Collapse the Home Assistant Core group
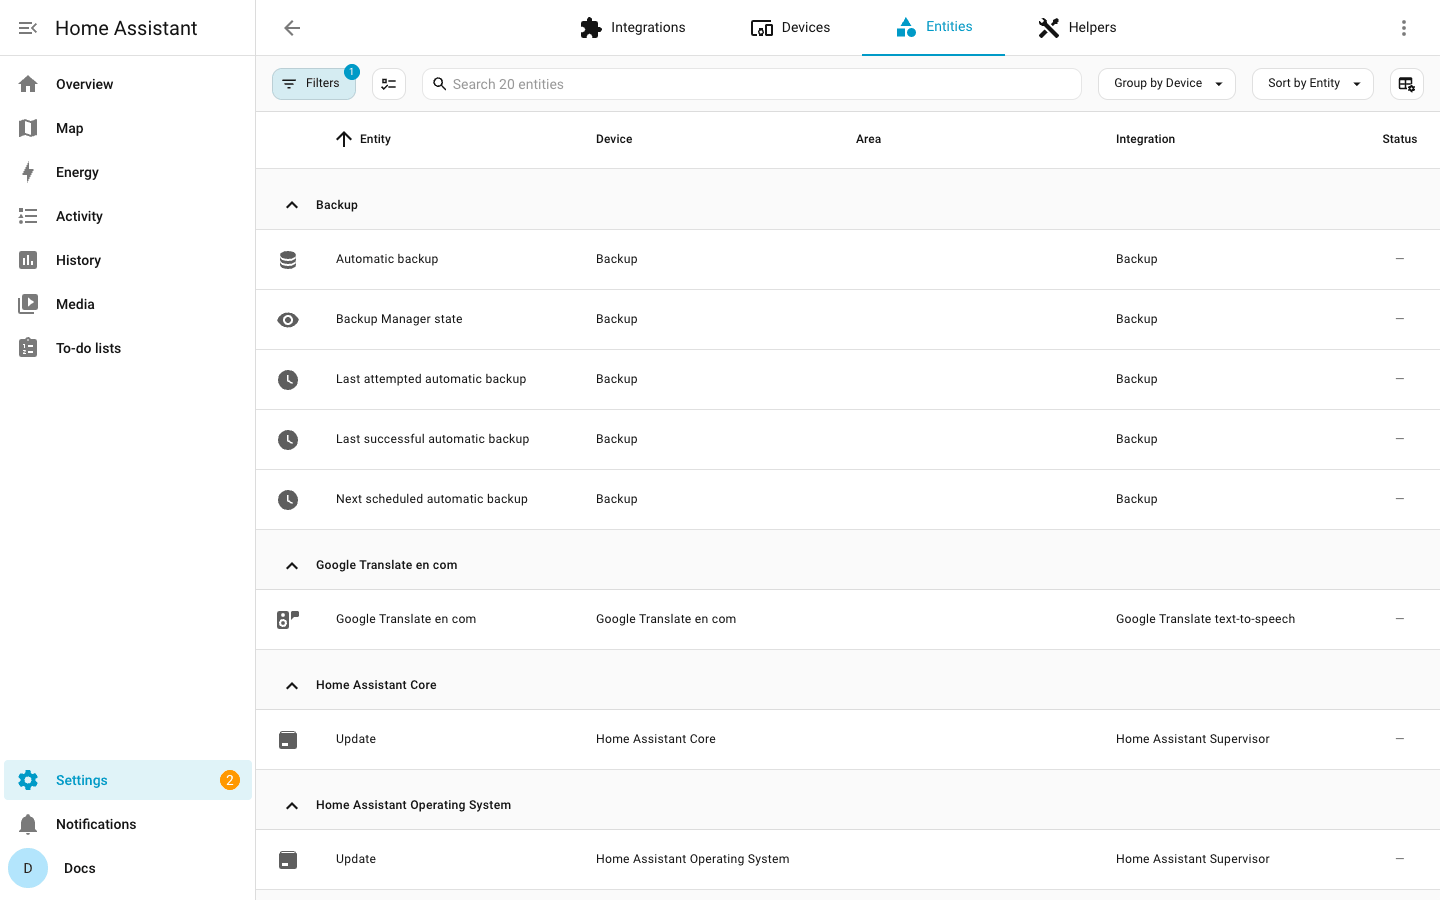This screenshot has width=1440, height=900. click(292, 685)
